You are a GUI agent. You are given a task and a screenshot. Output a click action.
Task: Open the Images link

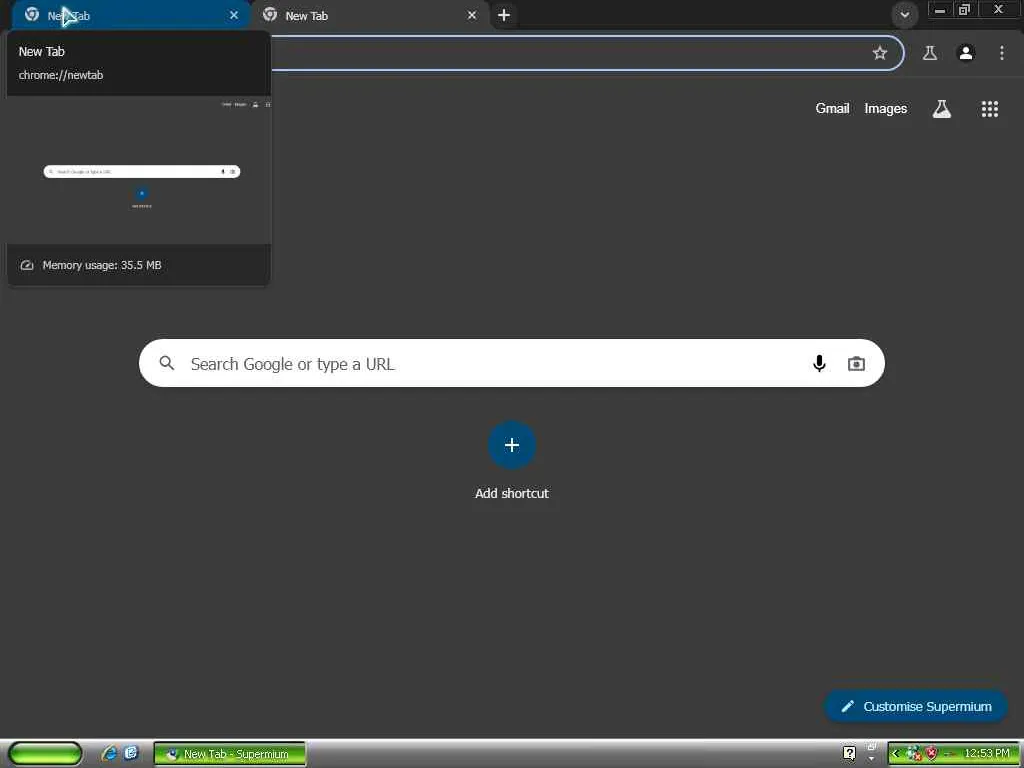[x=886, y=108]
